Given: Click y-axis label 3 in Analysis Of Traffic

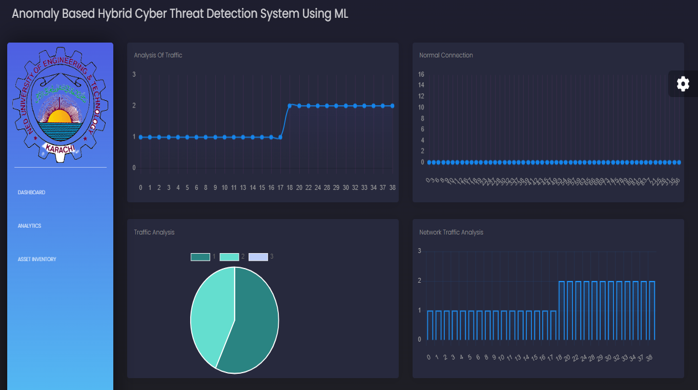Looking at the screenshot, I should 134,75.
